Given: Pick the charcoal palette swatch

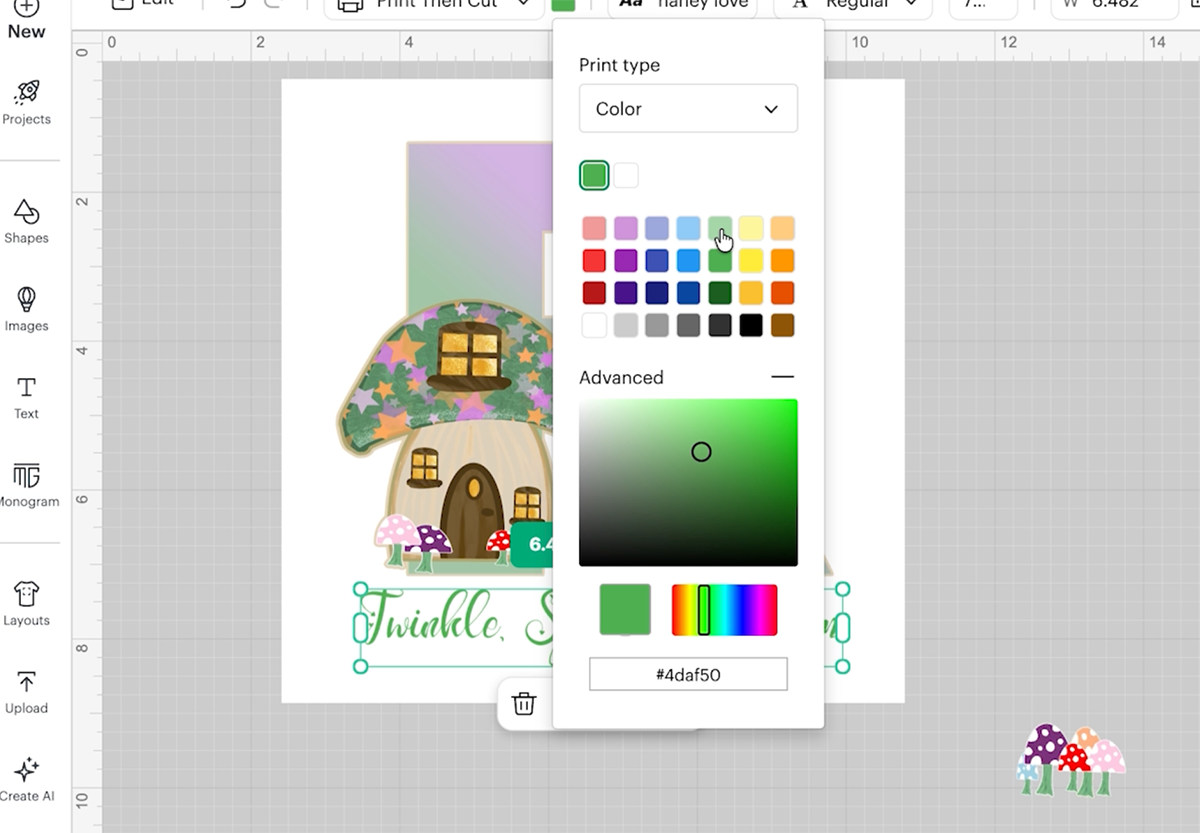Looking at the screenshot, I should [x=720, y=325].
